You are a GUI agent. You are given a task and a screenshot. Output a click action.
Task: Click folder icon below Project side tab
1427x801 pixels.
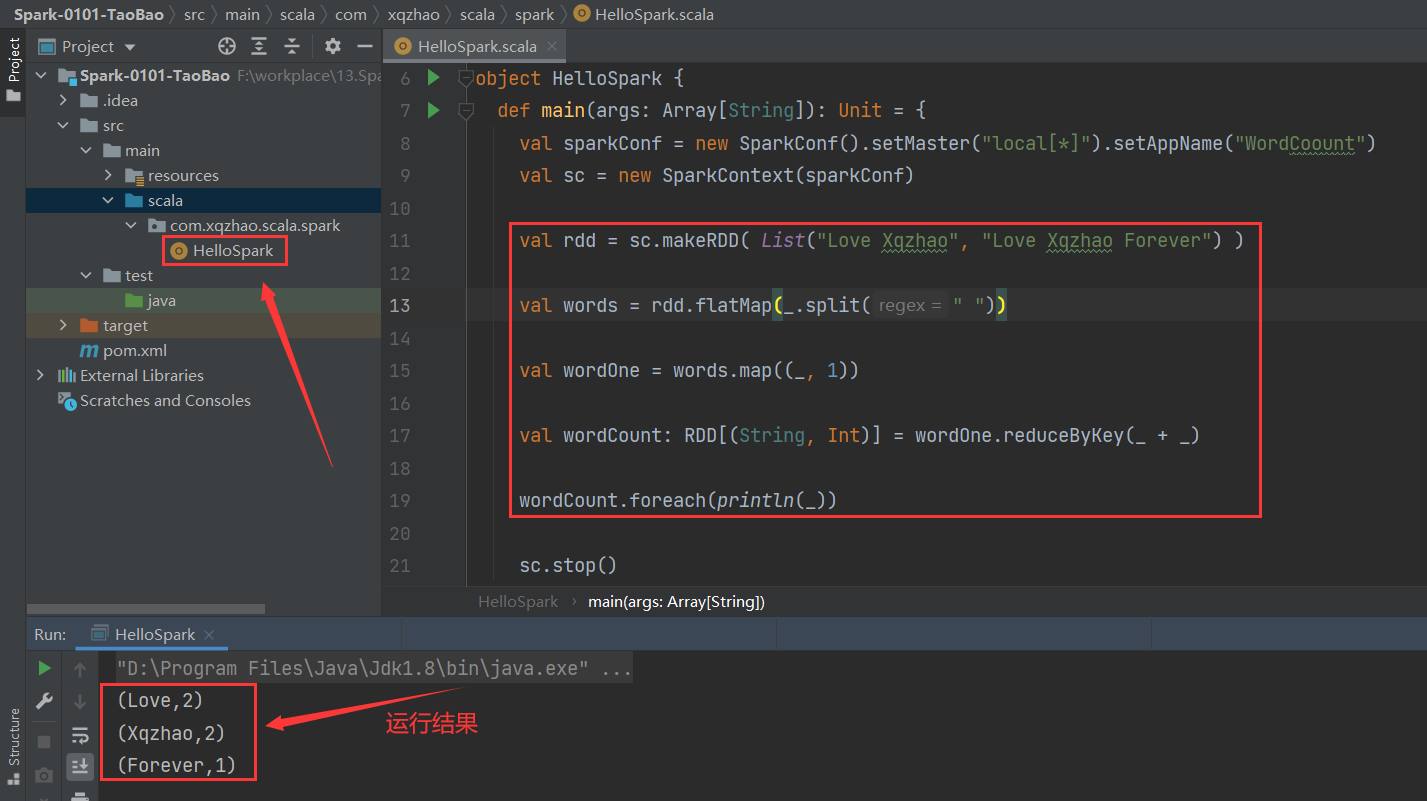13,96
